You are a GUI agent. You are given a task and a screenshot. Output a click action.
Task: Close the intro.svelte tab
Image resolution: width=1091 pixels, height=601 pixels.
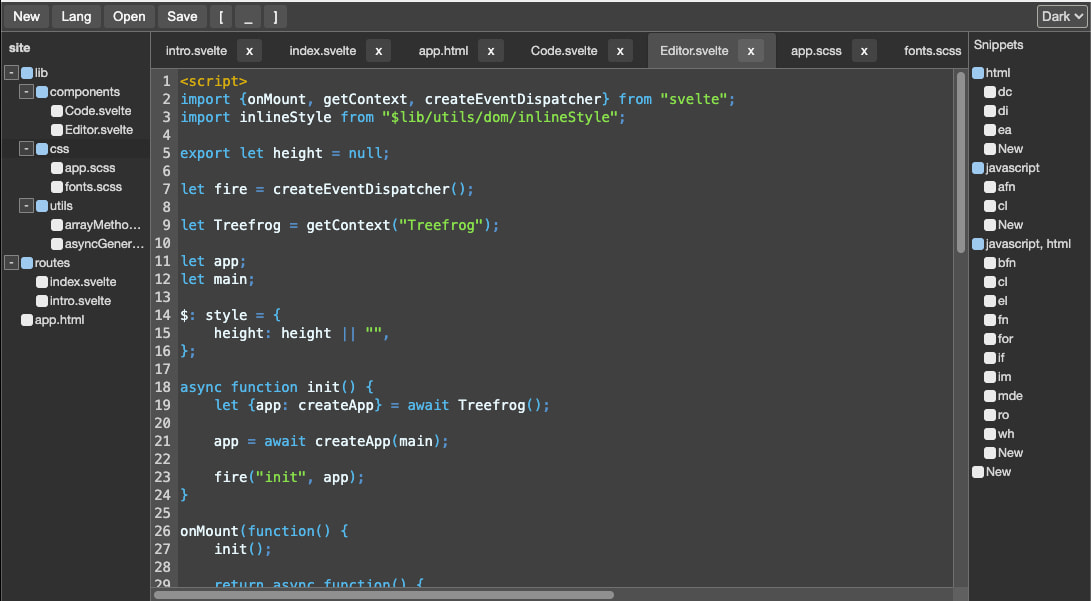click(249, 51)
